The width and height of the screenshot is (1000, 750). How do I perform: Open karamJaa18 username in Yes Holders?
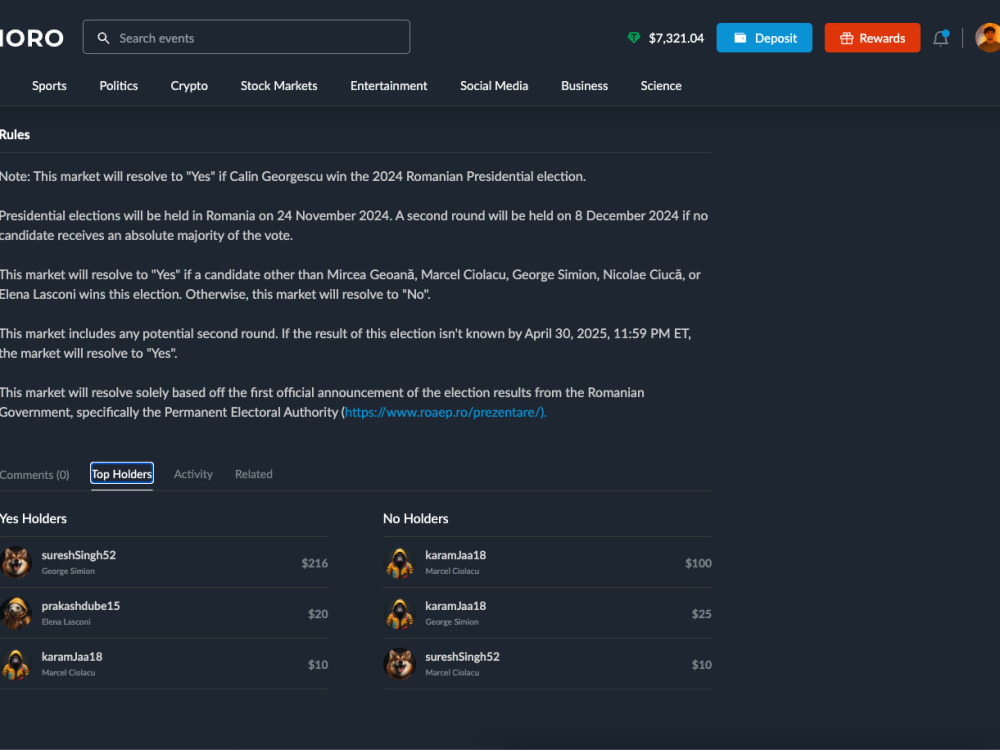coord(71,656)
